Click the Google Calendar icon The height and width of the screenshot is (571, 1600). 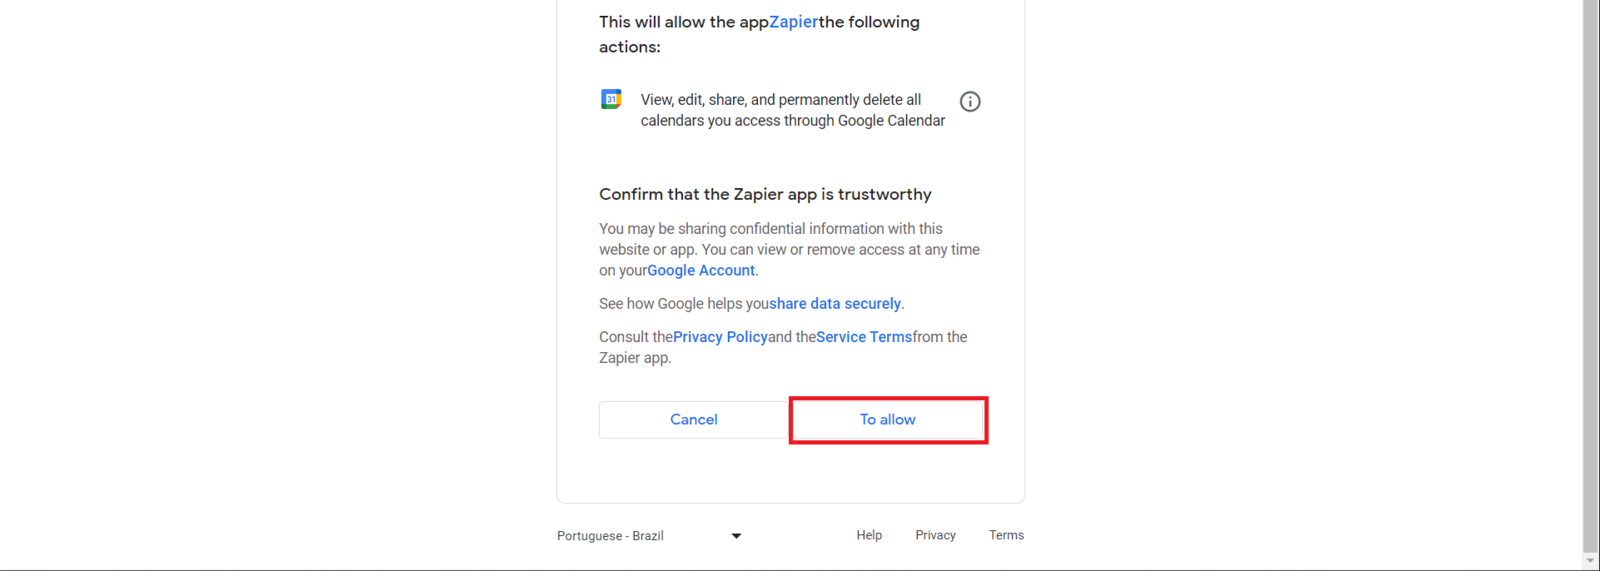tap(611, 99)
